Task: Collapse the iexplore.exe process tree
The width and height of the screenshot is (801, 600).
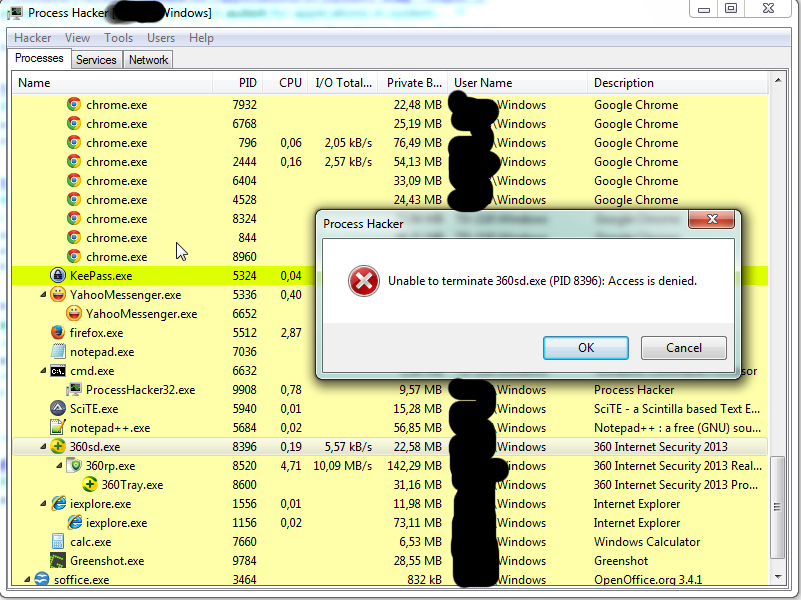Action: click(x=43, y=504)
